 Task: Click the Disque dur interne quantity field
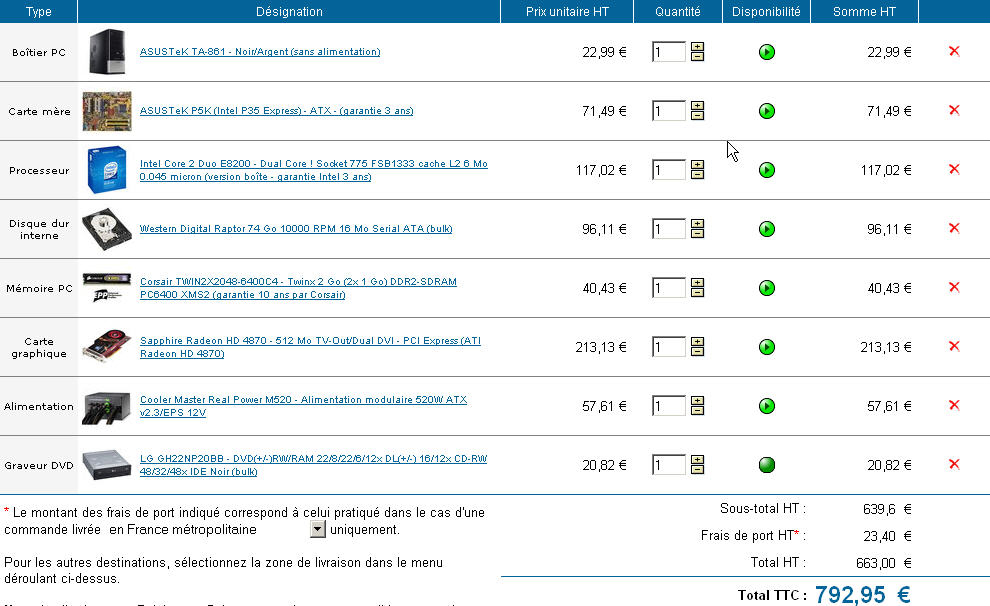669,229
